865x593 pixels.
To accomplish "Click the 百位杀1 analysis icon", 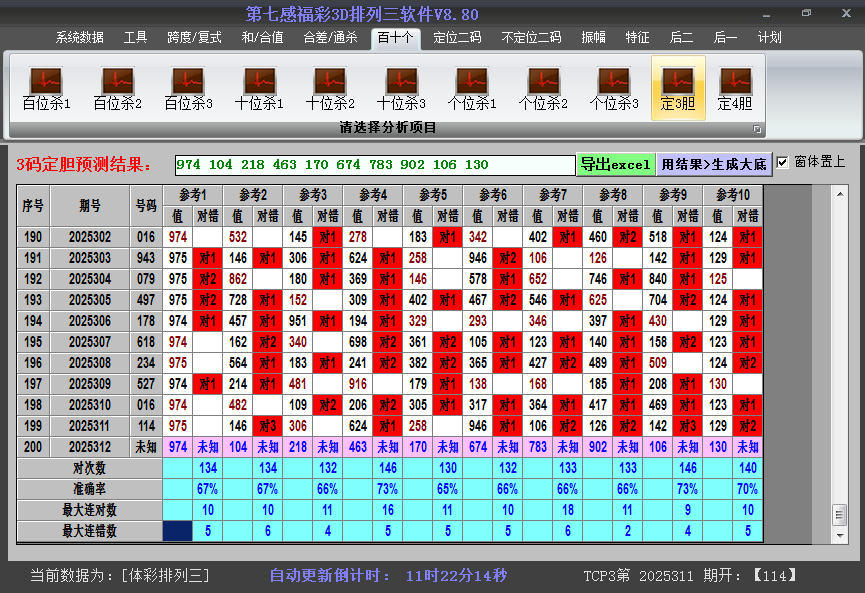I will pos(46,88).
